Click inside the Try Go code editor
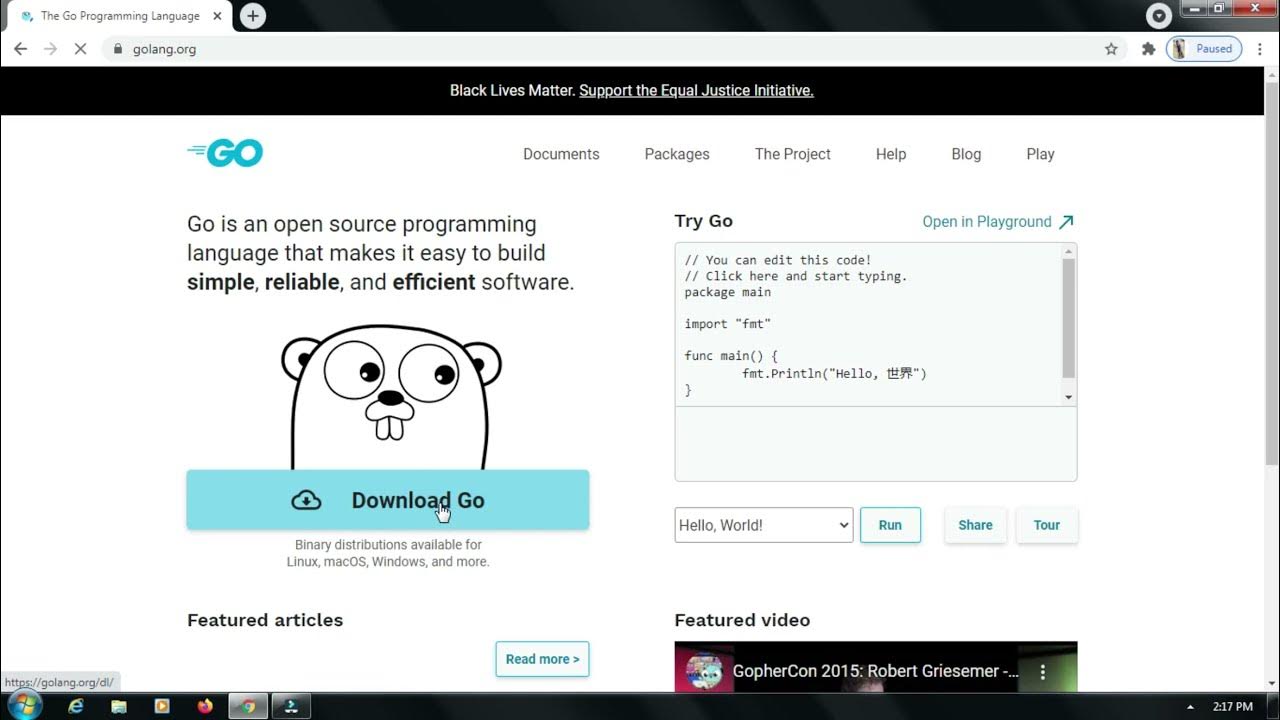Viewport: 1280px width, 720px height. coord(868,325)
